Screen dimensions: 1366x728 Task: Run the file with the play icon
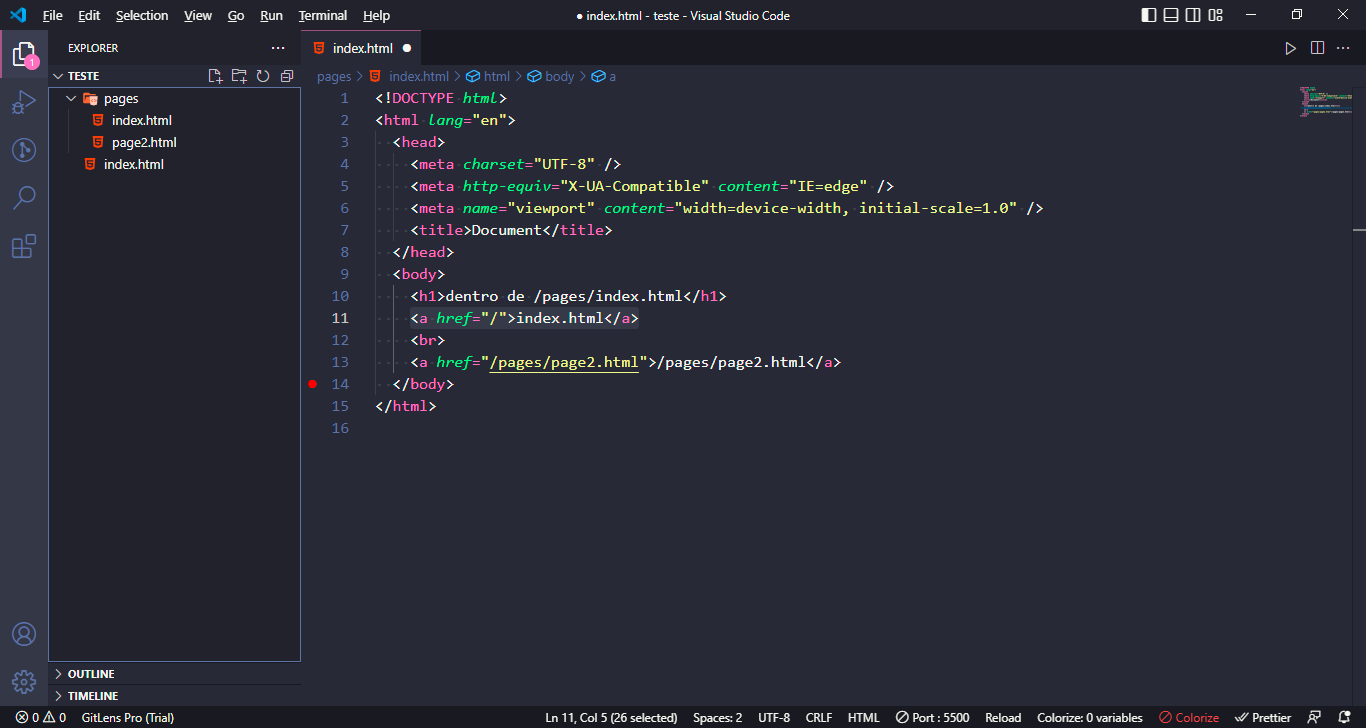pyautogui.click(x=1291, y=48)
